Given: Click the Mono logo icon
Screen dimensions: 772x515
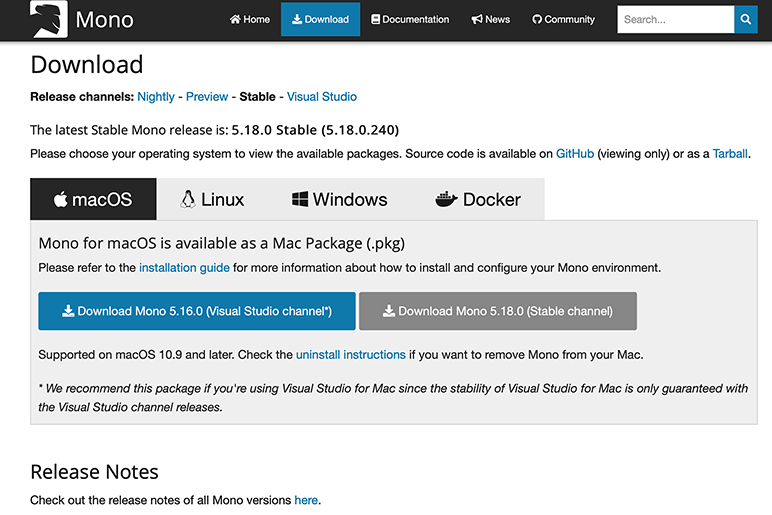Looking at the screenshot, I should coord(48,19).
